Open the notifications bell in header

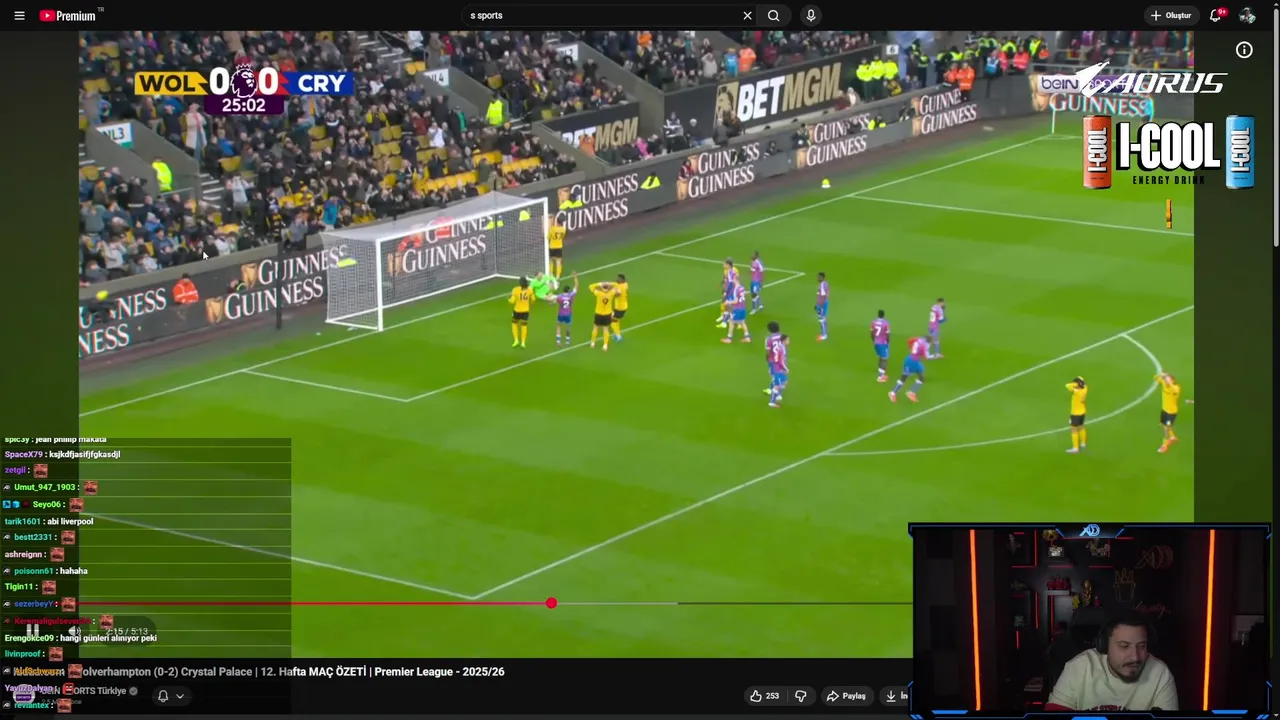[1216, 15]
